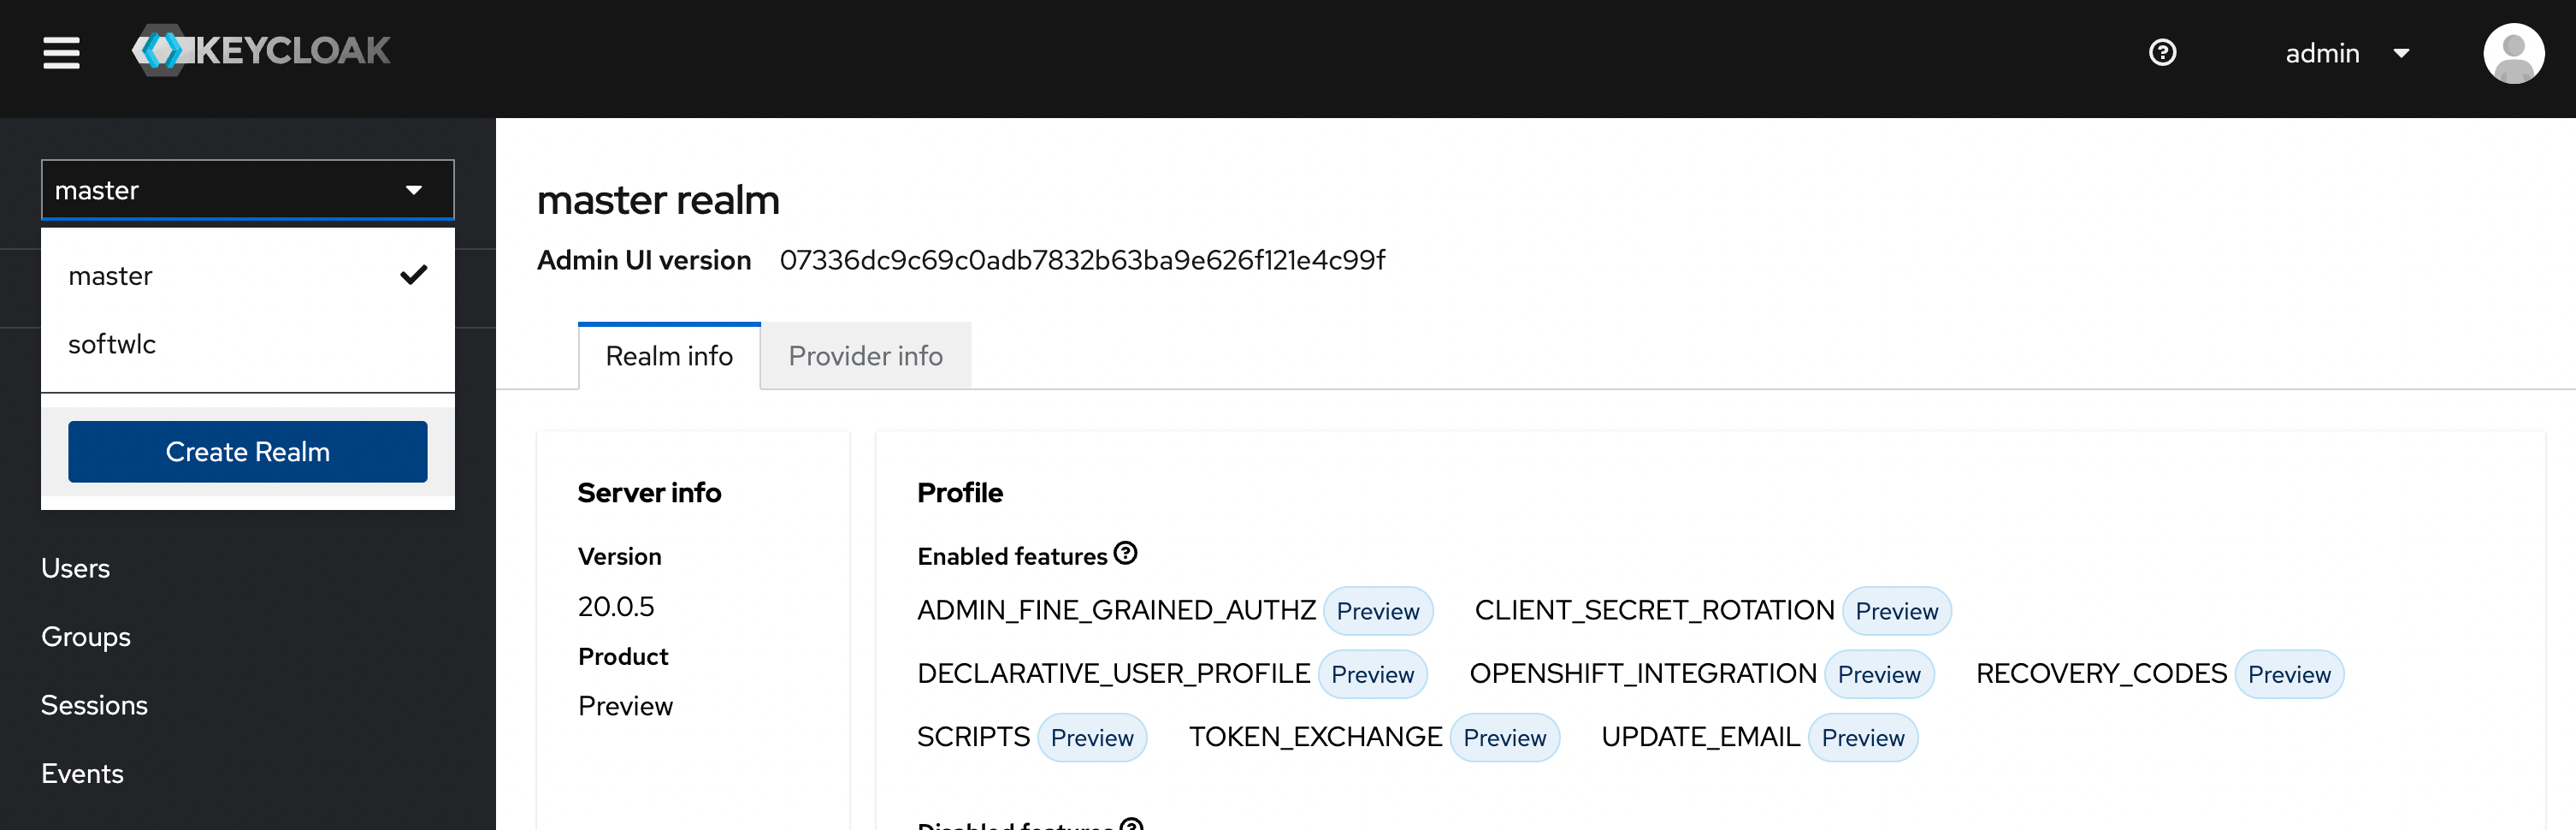Viewport: 2576px width, 830px height.
Task: Select the softwlc realm
Action: coord(112,344)
